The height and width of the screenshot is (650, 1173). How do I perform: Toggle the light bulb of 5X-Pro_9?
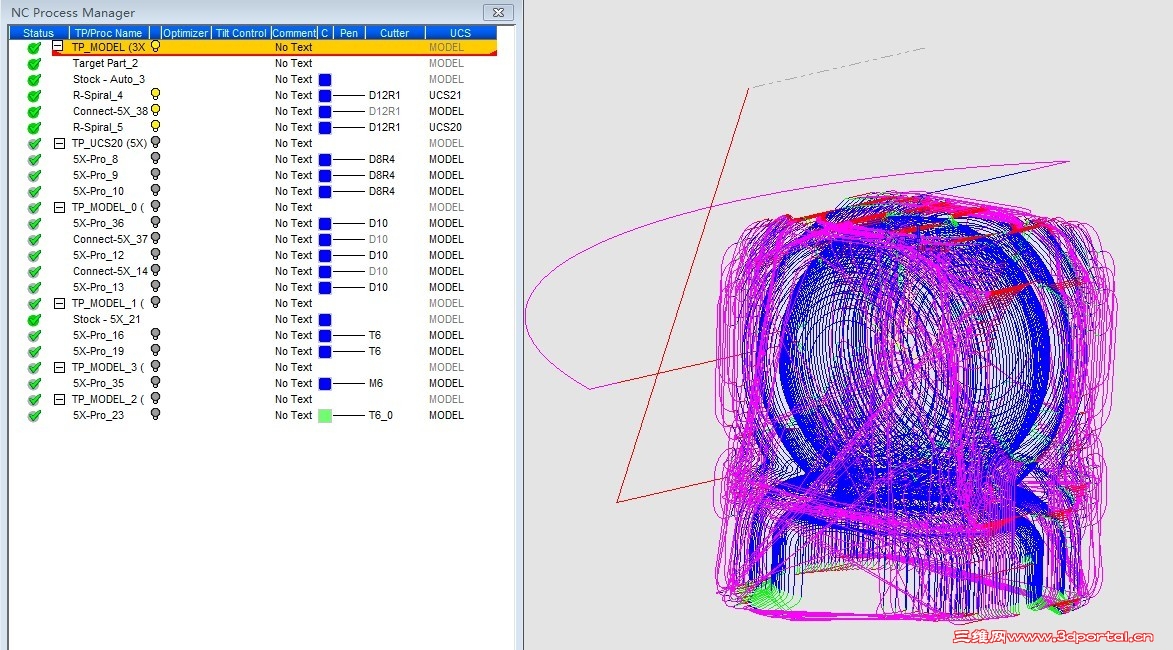[156, 174]
